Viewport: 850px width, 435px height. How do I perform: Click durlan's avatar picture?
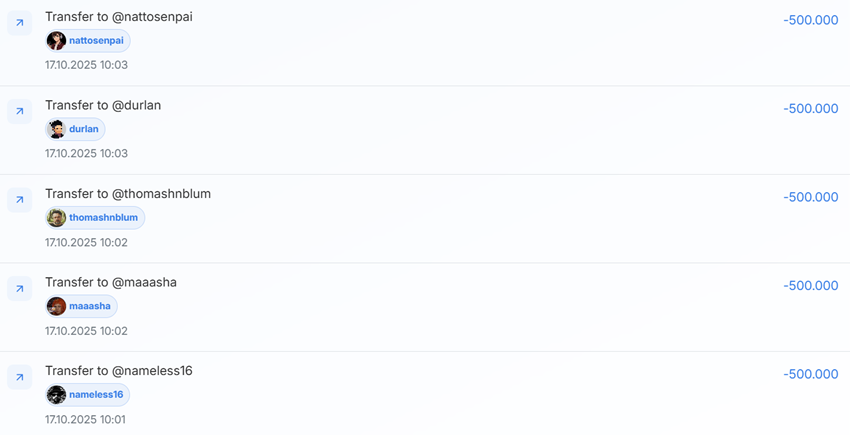(x=56, y=129)
